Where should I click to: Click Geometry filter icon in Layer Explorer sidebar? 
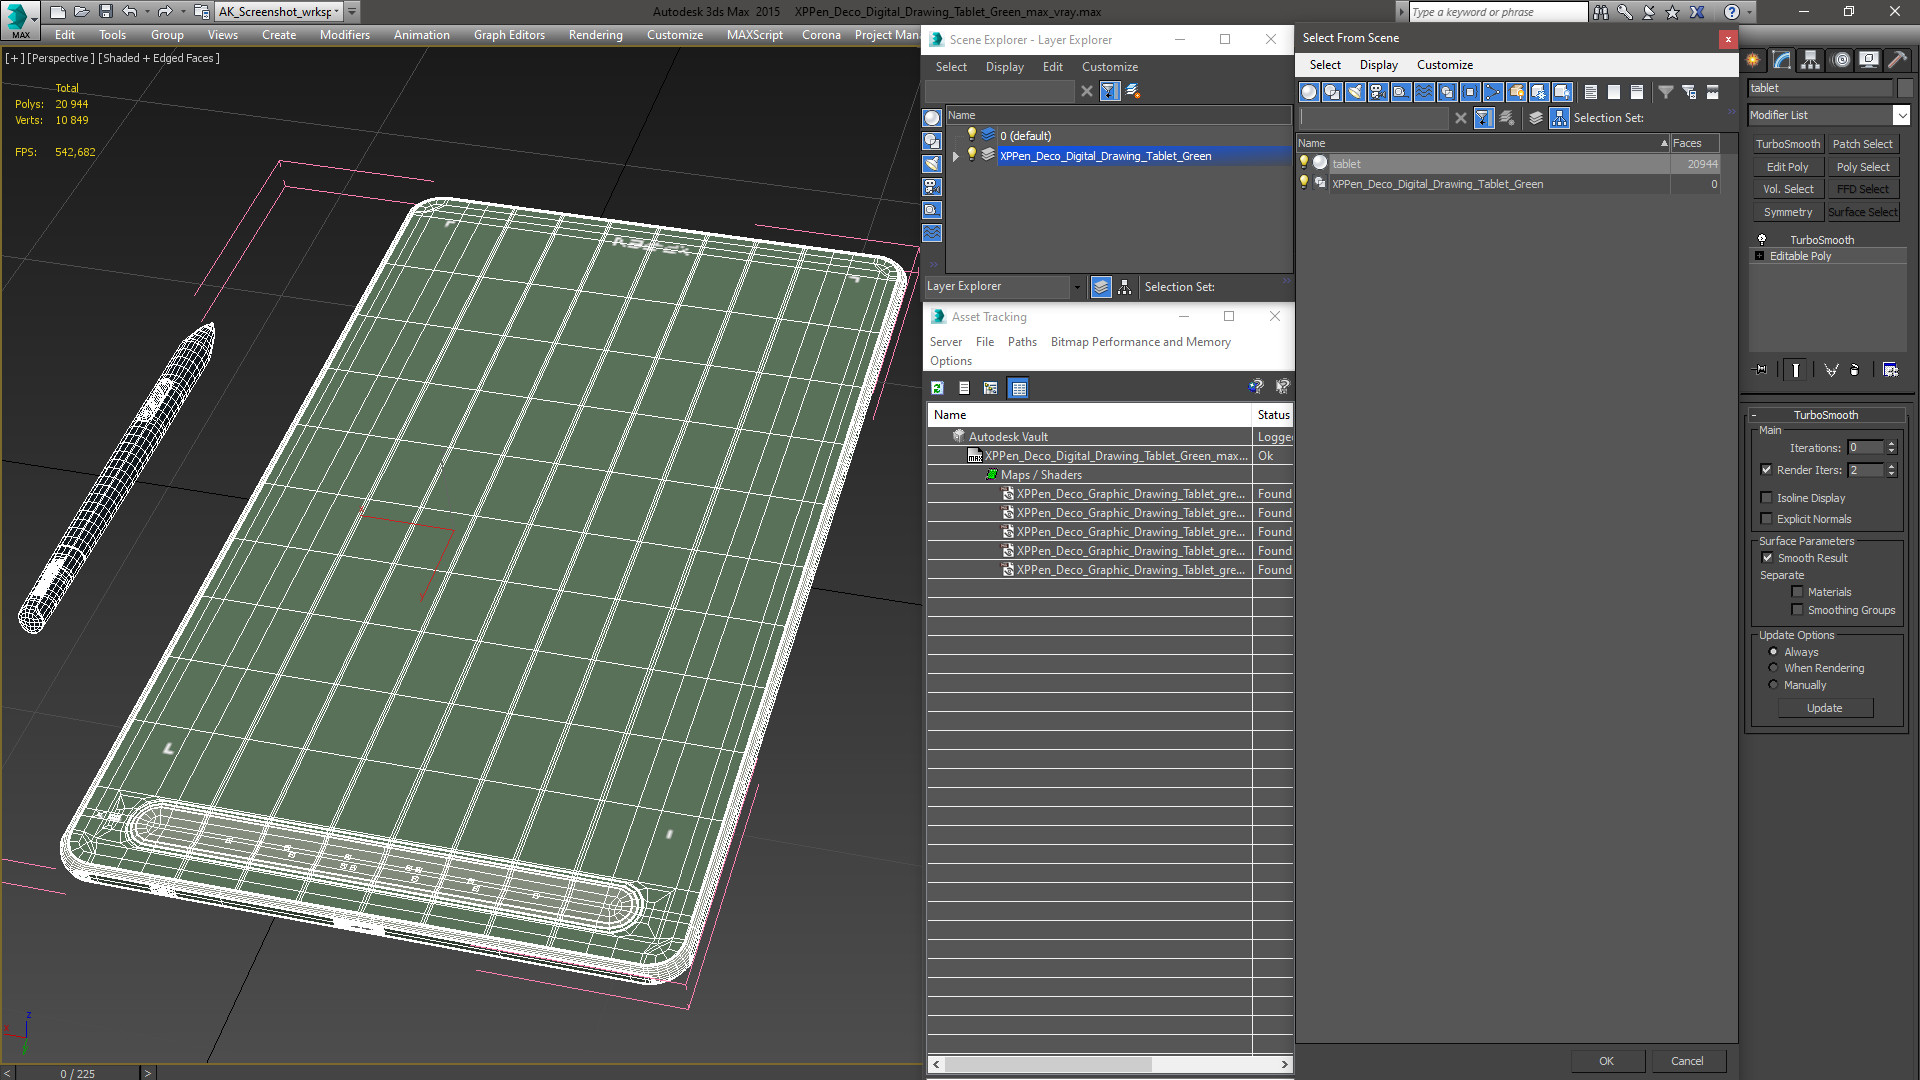click(932, 118)
